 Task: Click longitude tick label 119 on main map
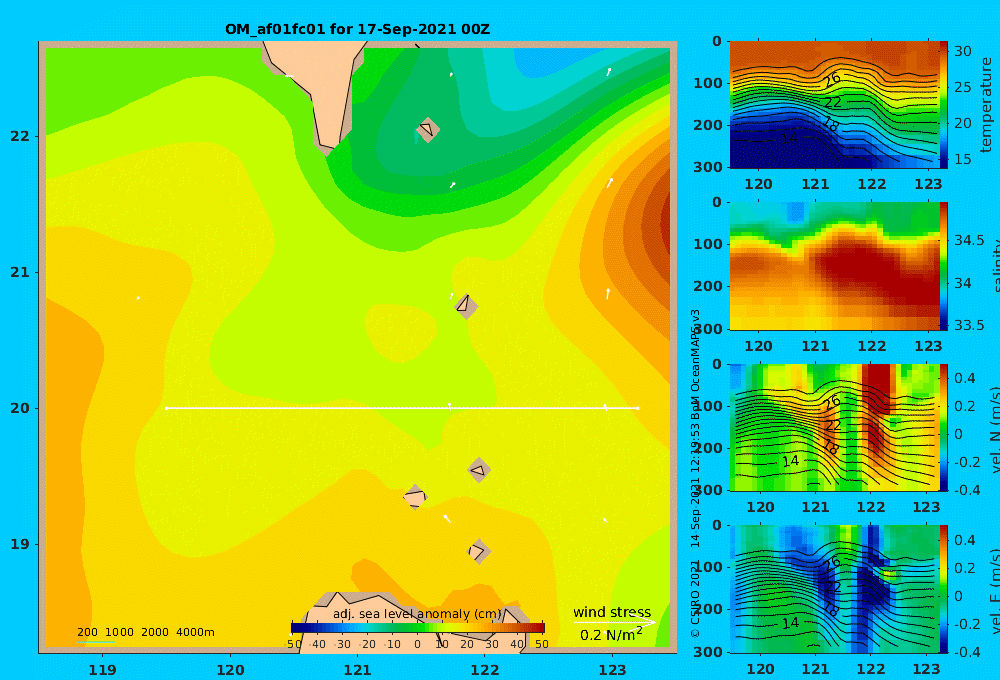pos(103,670)
